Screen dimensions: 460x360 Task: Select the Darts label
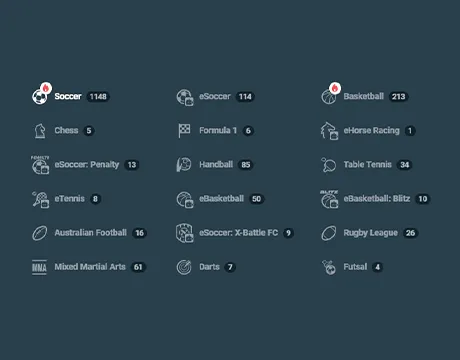click(x=209, y=267)
